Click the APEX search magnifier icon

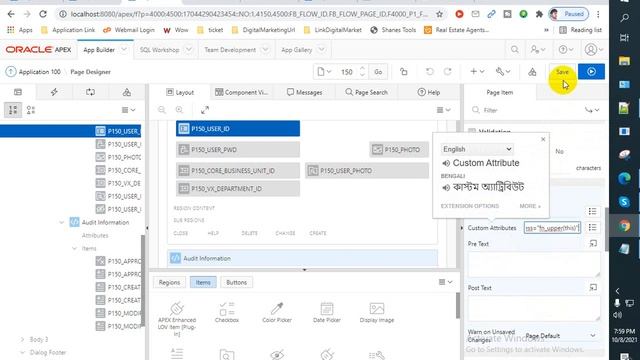pos(515,50)
